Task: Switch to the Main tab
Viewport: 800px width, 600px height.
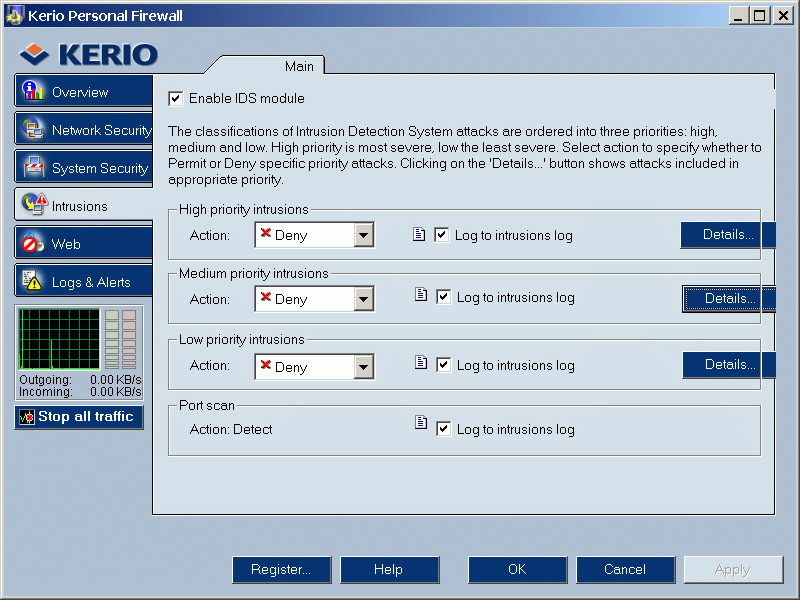Action: click(299, 66)
